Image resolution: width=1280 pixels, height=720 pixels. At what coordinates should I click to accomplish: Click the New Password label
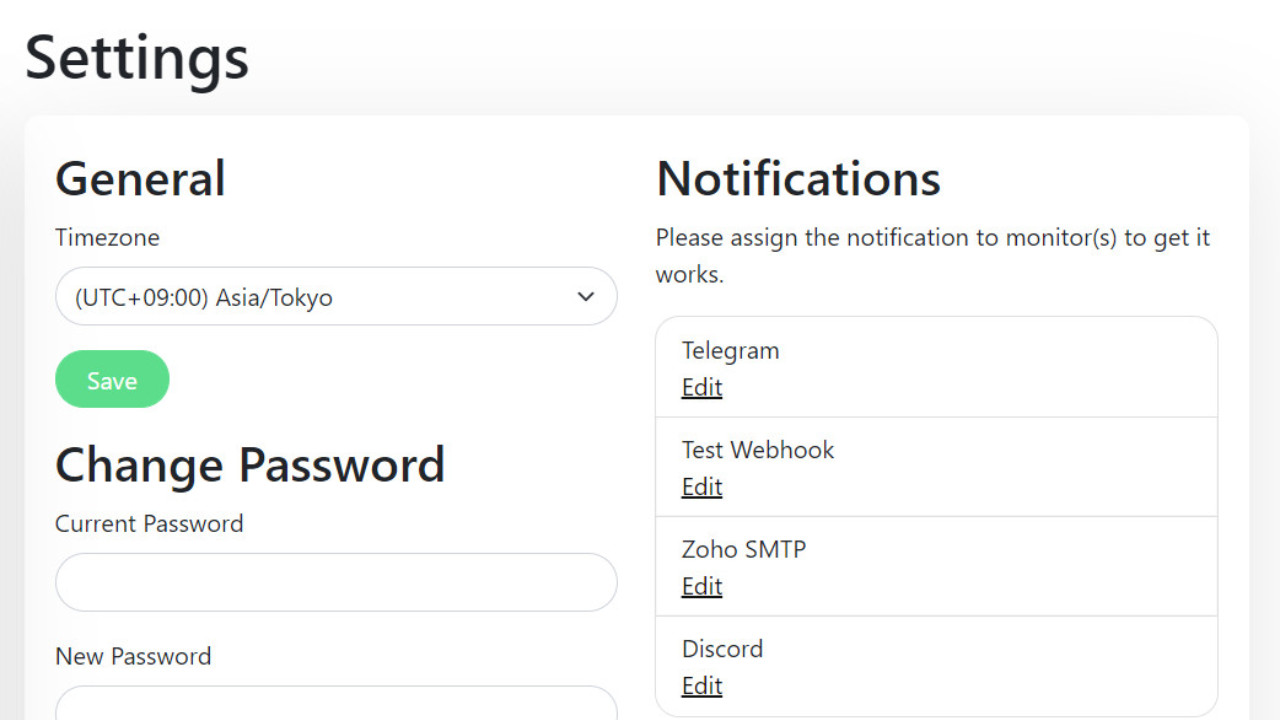pos(133,657)
